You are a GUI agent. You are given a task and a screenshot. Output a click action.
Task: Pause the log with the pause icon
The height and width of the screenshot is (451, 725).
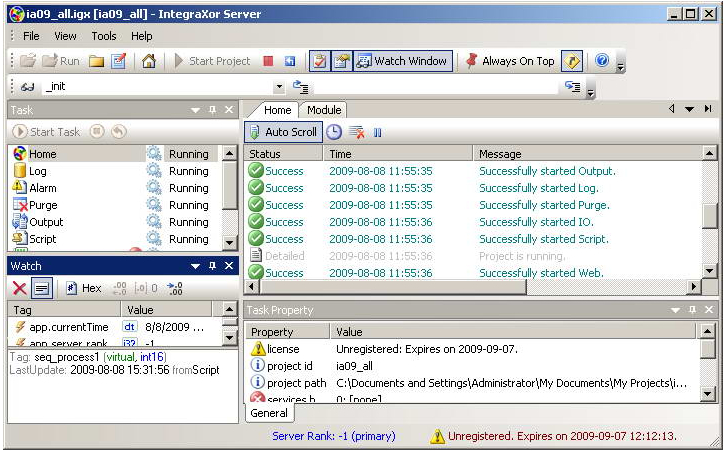(378, 132)
